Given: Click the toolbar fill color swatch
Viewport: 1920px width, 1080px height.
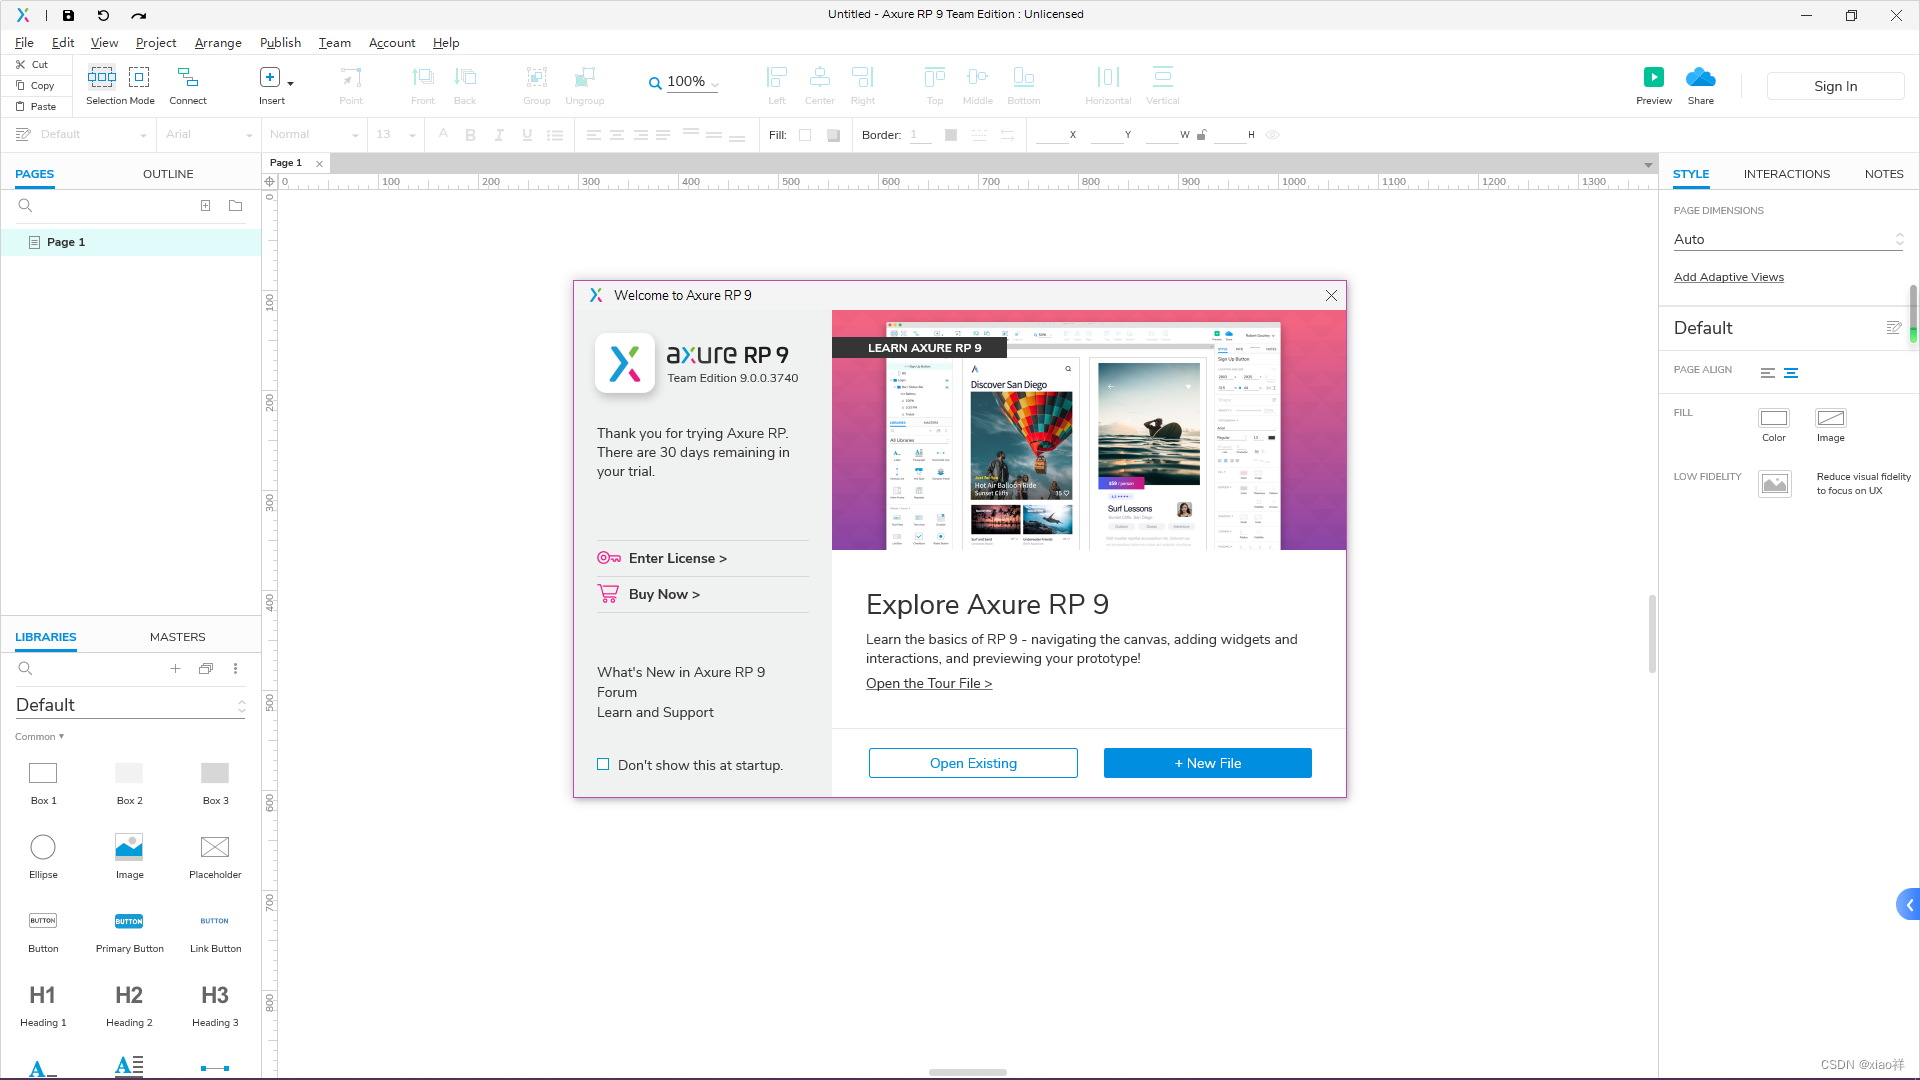Looking at the screenshot, I should pos(805,135).
